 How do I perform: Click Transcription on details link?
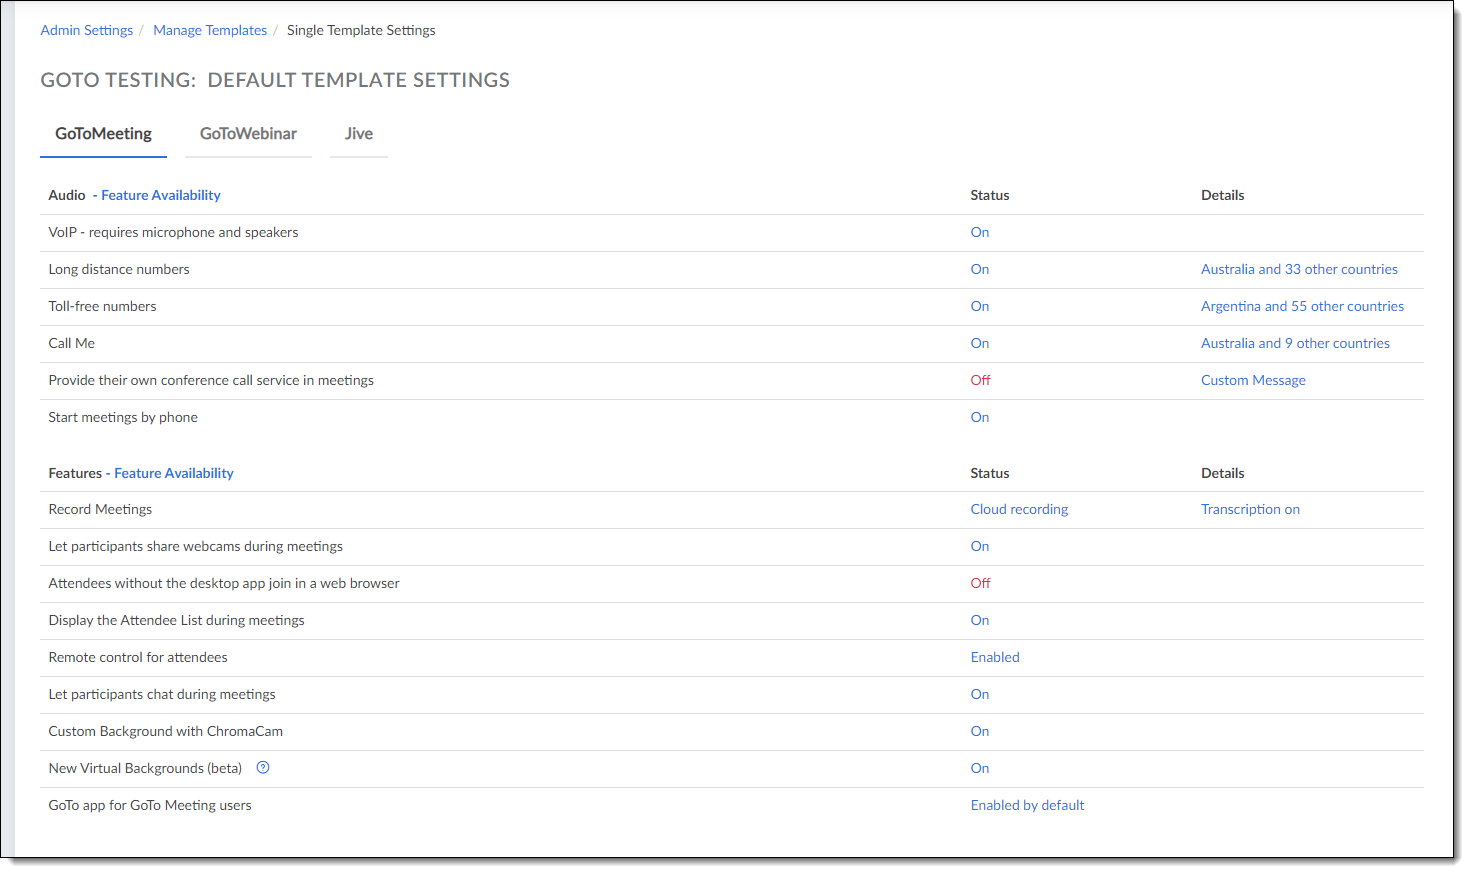[1250, 509]
